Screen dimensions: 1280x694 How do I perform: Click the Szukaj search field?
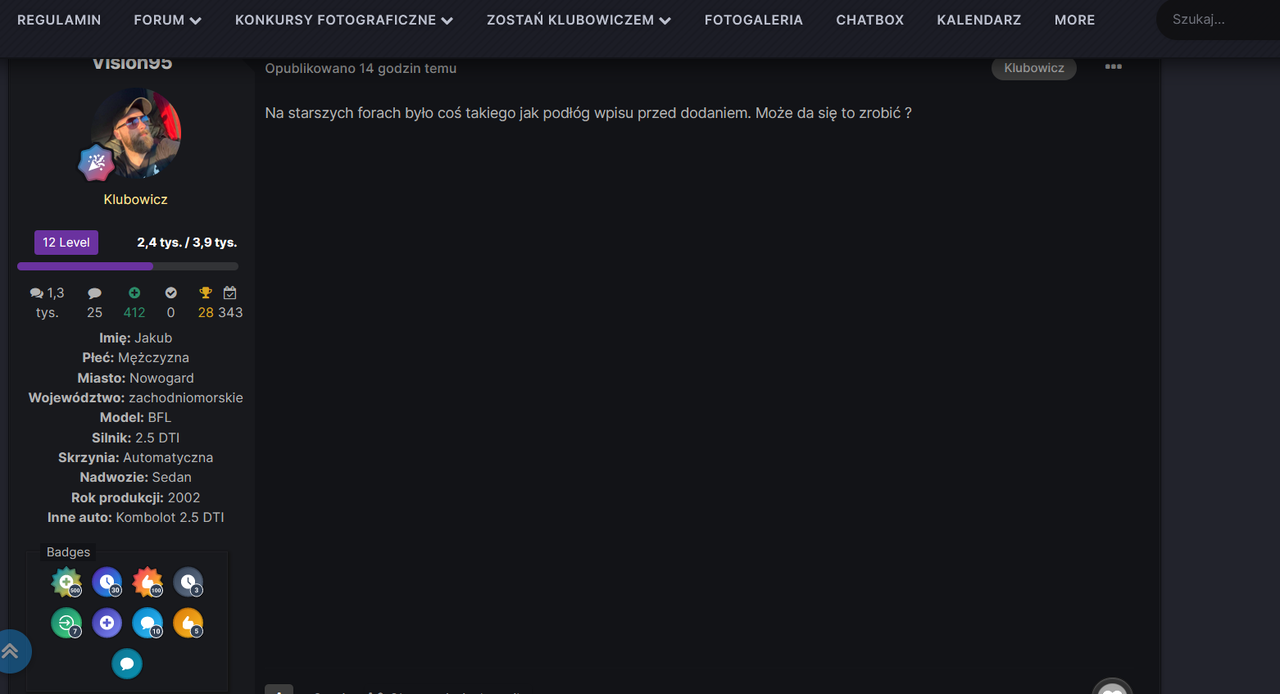point(1220,20)
